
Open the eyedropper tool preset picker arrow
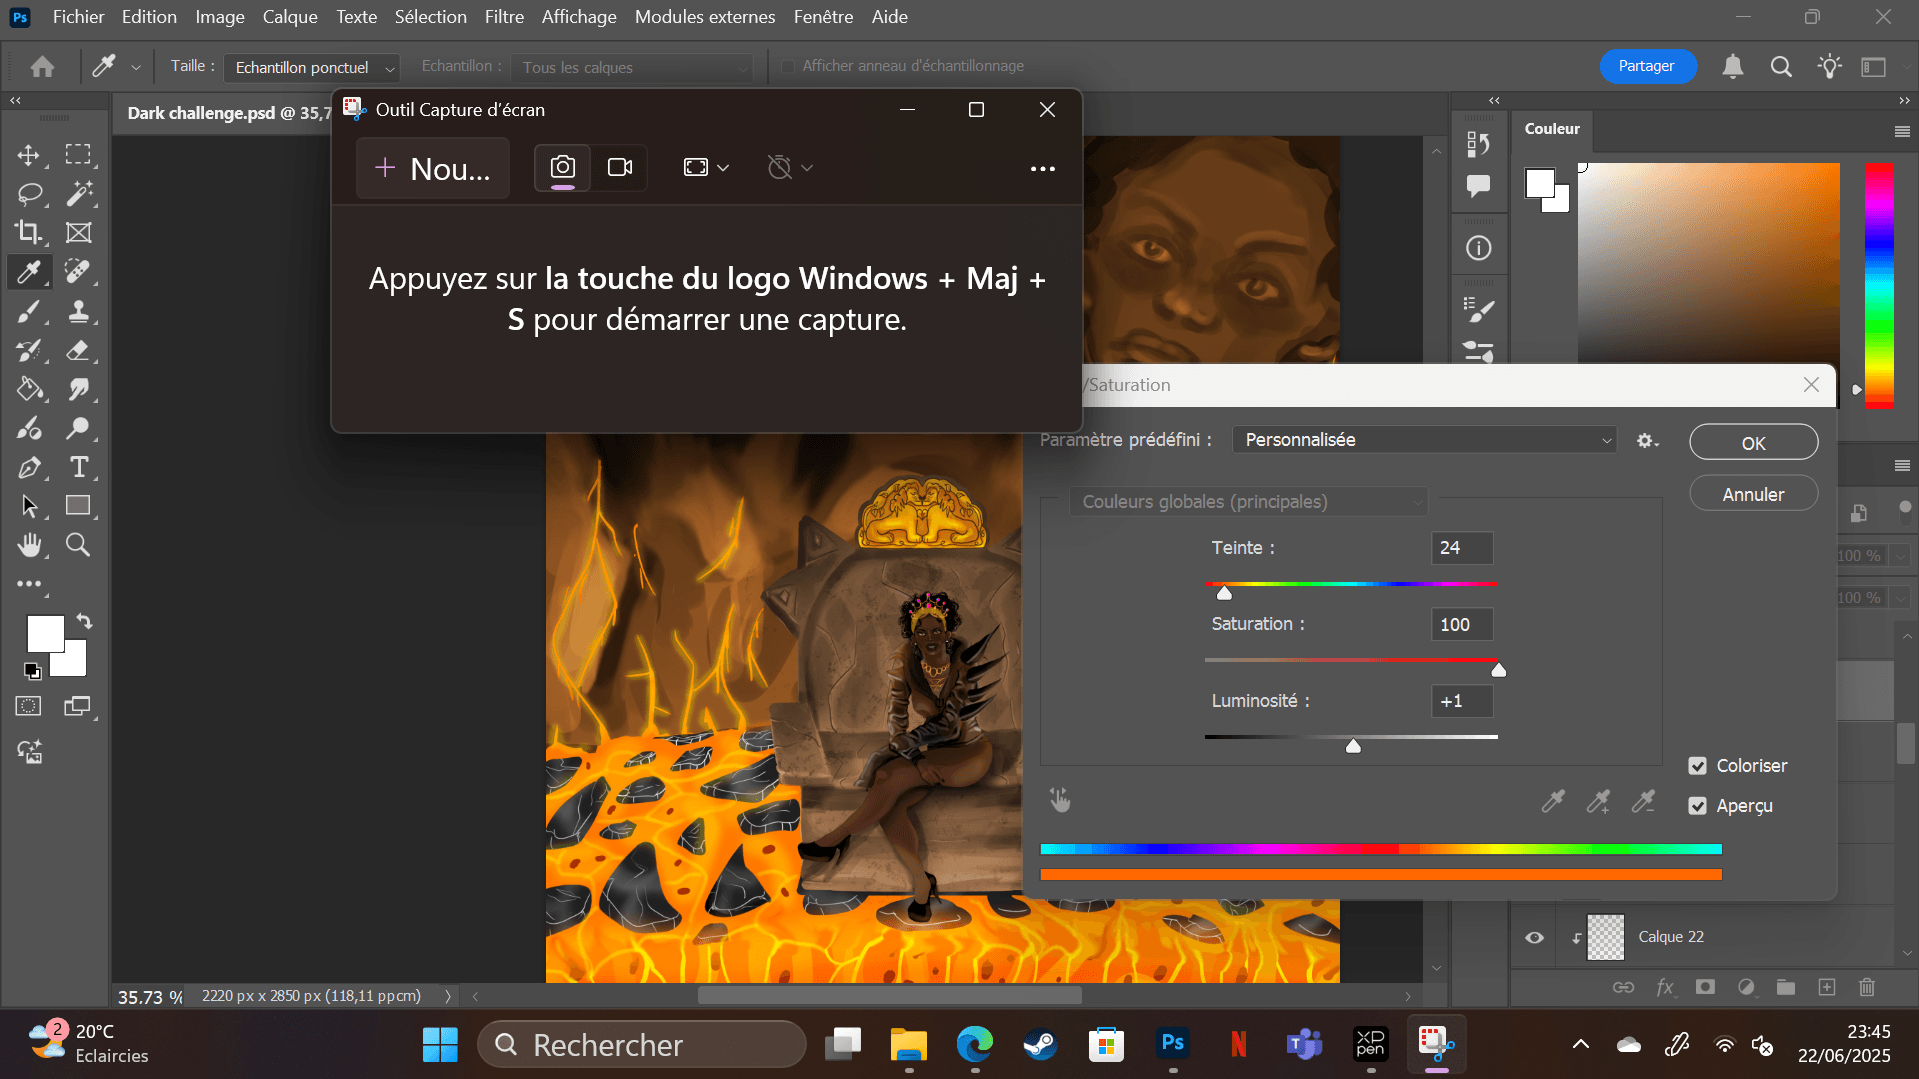pyautogui.click(x=136, y=67)
